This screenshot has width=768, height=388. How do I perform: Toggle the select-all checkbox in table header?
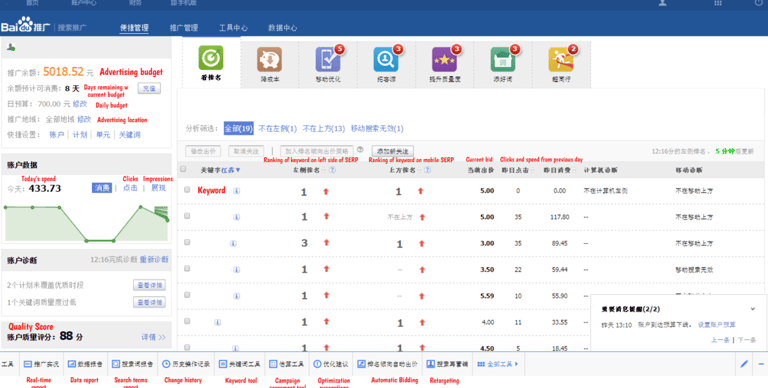[183, 170]
